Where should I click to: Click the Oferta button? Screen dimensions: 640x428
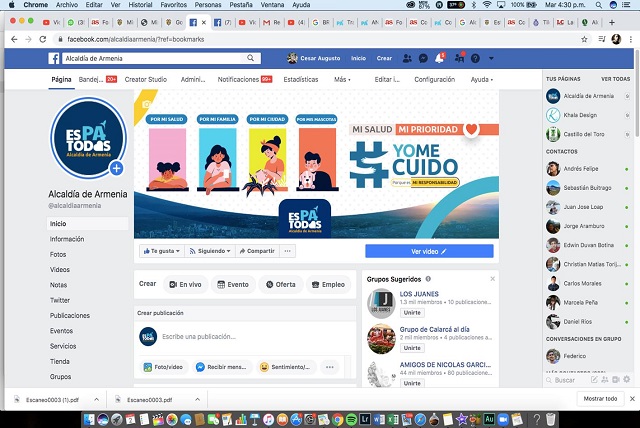(x=280, y=284)
